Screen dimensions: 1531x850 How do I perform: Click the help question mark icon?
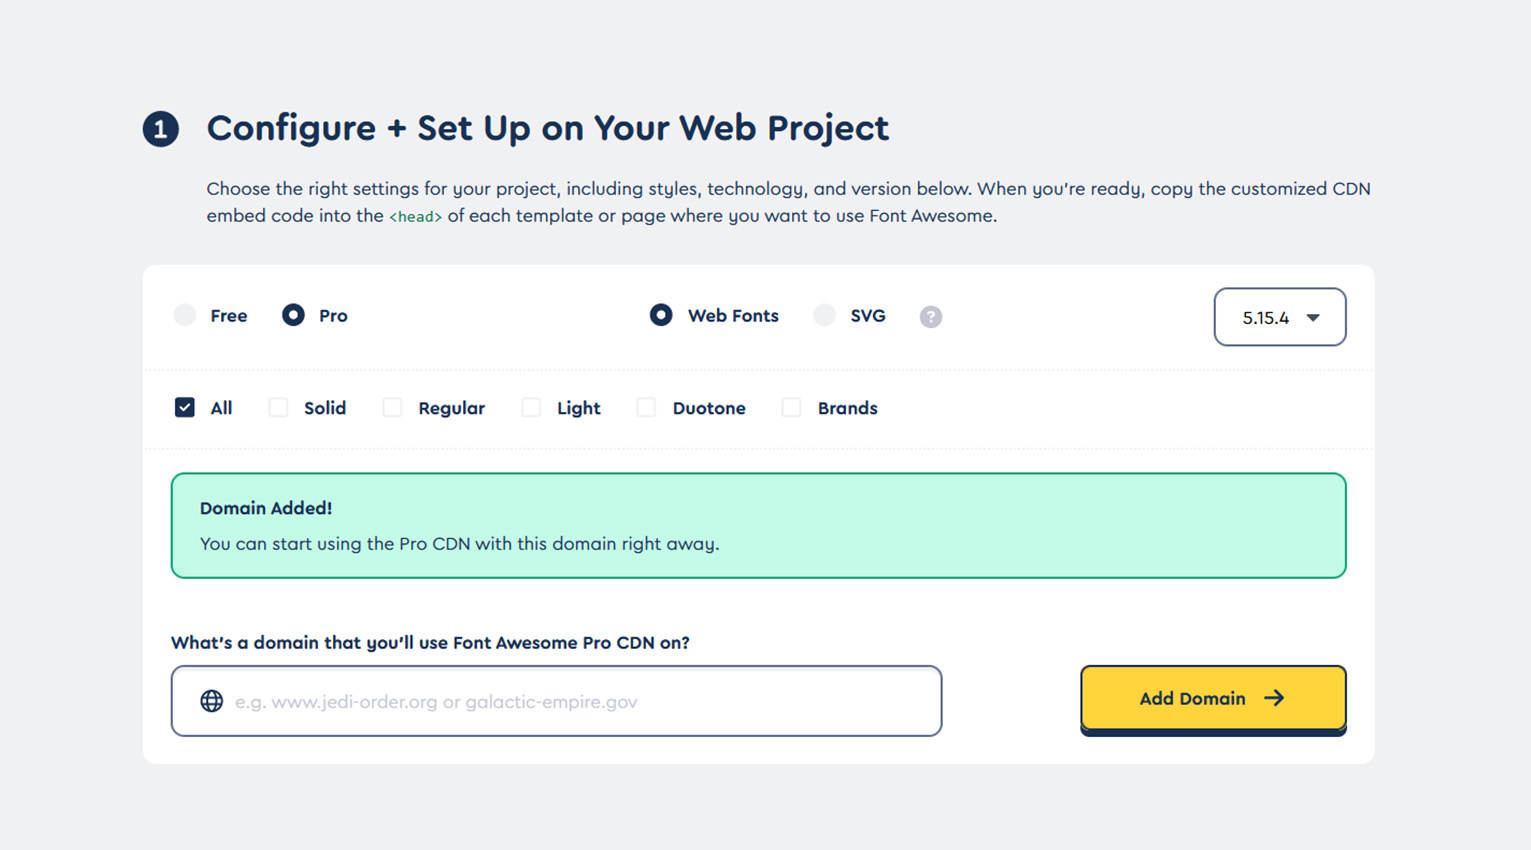[x=930, y=317]
